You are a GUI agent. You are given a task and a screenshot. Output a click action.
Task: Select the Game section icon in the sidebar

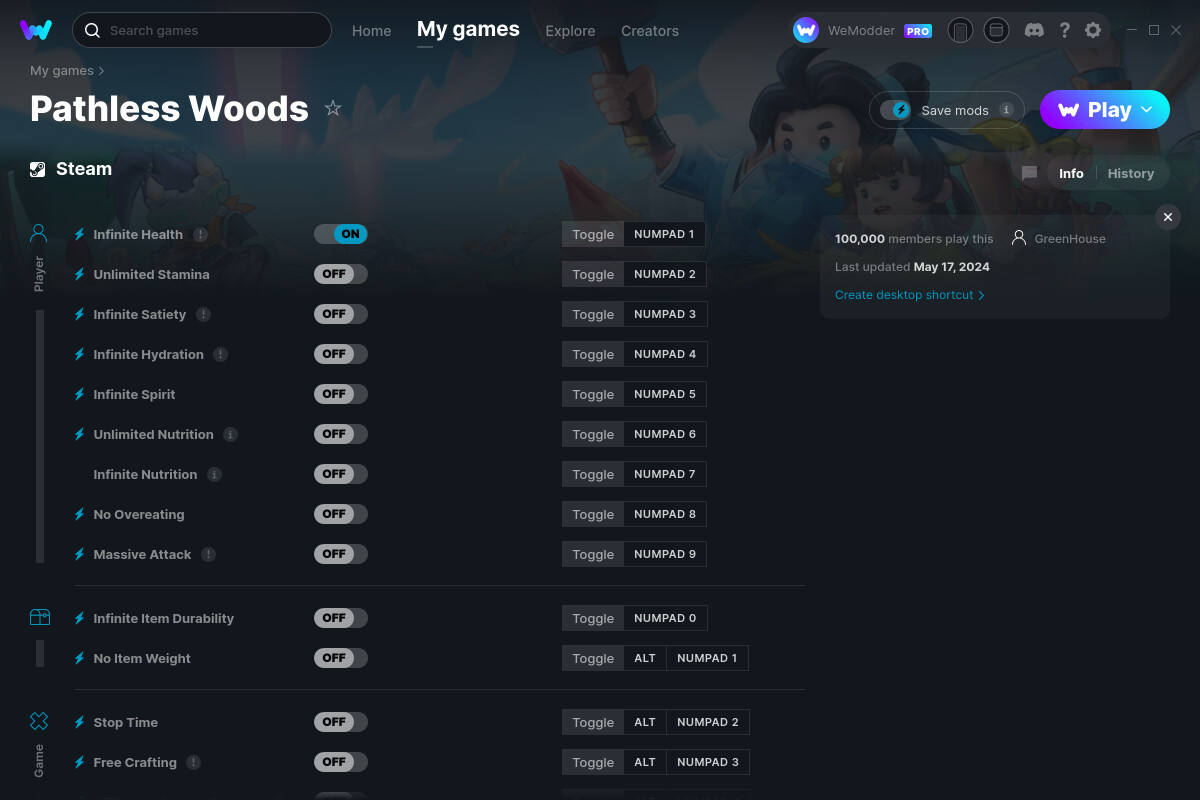tap(39, 720)
